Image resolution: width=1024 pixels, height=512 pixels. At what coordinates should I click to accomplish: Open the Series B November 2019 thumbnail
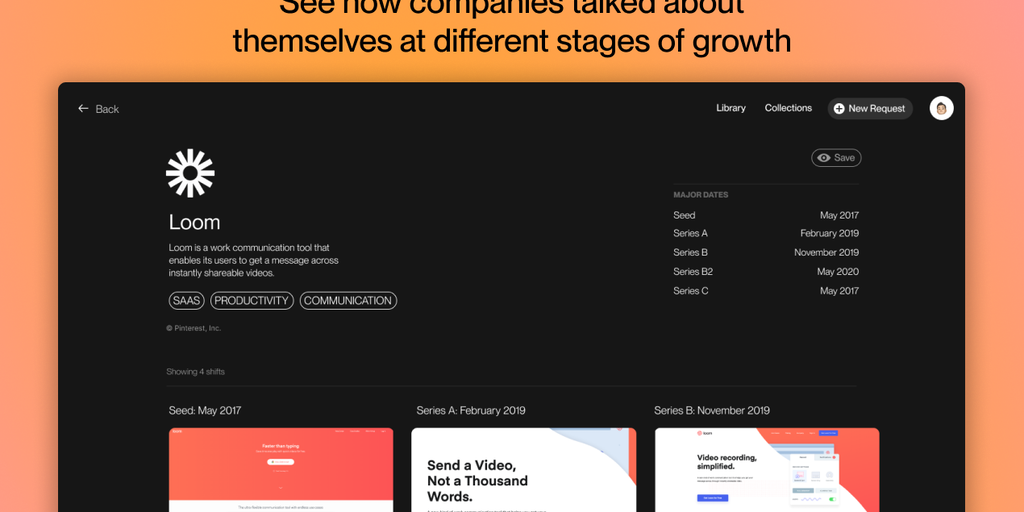pyautogui.click(x=767, y=469)
